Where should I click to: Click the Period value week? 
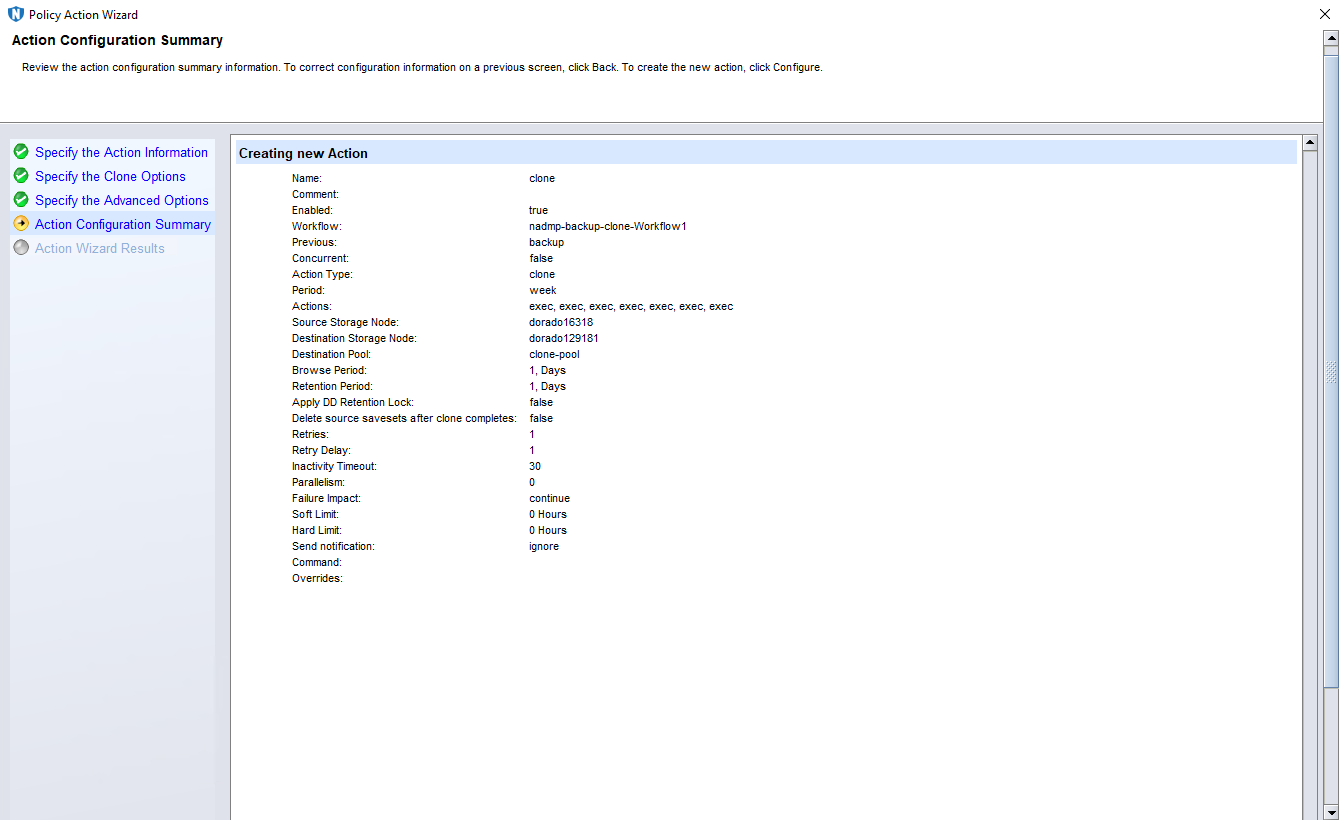click(x=543, y=290)
